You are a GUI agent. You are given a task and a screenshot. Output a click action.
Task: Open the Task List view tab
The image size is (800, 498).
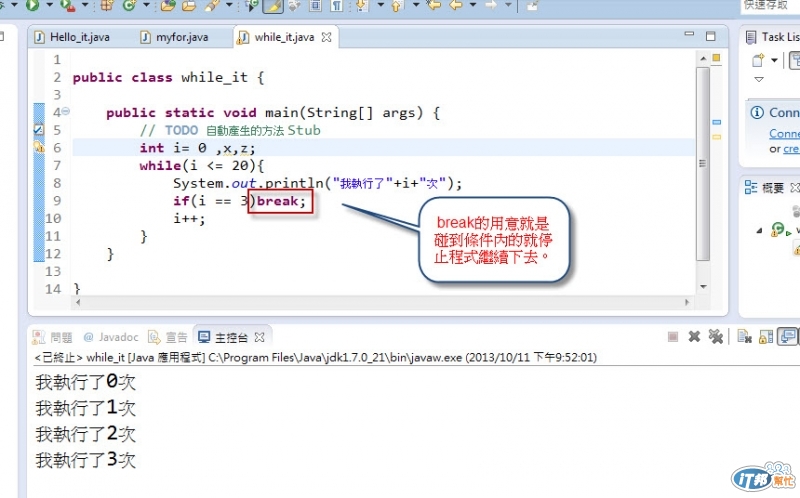pos(772,37)
